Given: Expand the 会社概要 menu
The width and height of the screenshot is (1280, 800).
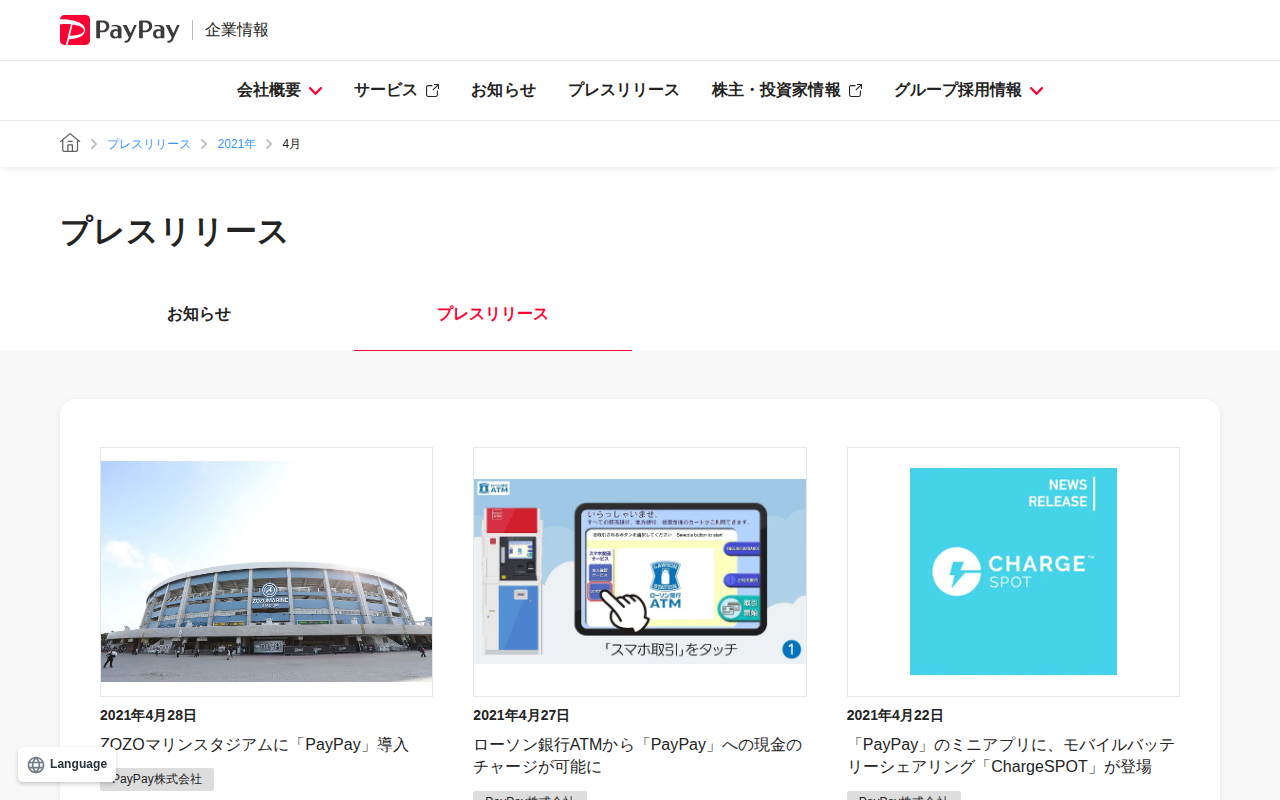Looking at the screenshot, I should pyautogui.click(x=279, y=90).
